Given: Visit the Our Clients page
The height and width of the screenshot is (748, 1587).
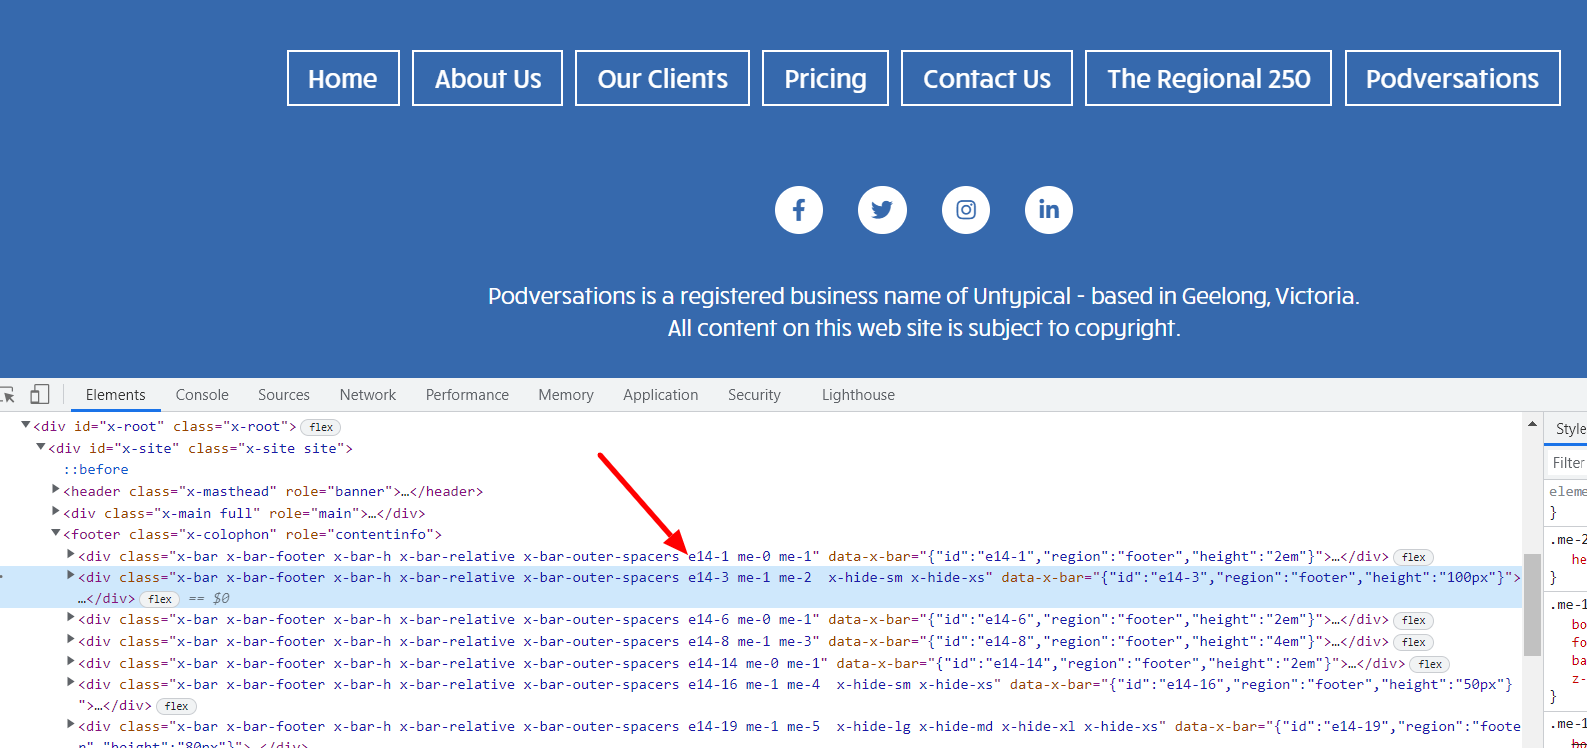Looking at the screenshot, I should (x=663, y=78).
